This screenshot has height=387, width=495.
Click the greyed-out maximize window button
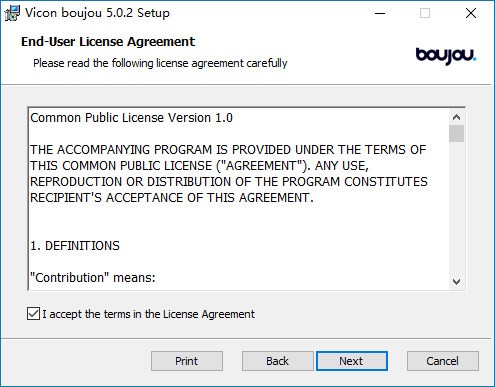click(x=425, y=13)
